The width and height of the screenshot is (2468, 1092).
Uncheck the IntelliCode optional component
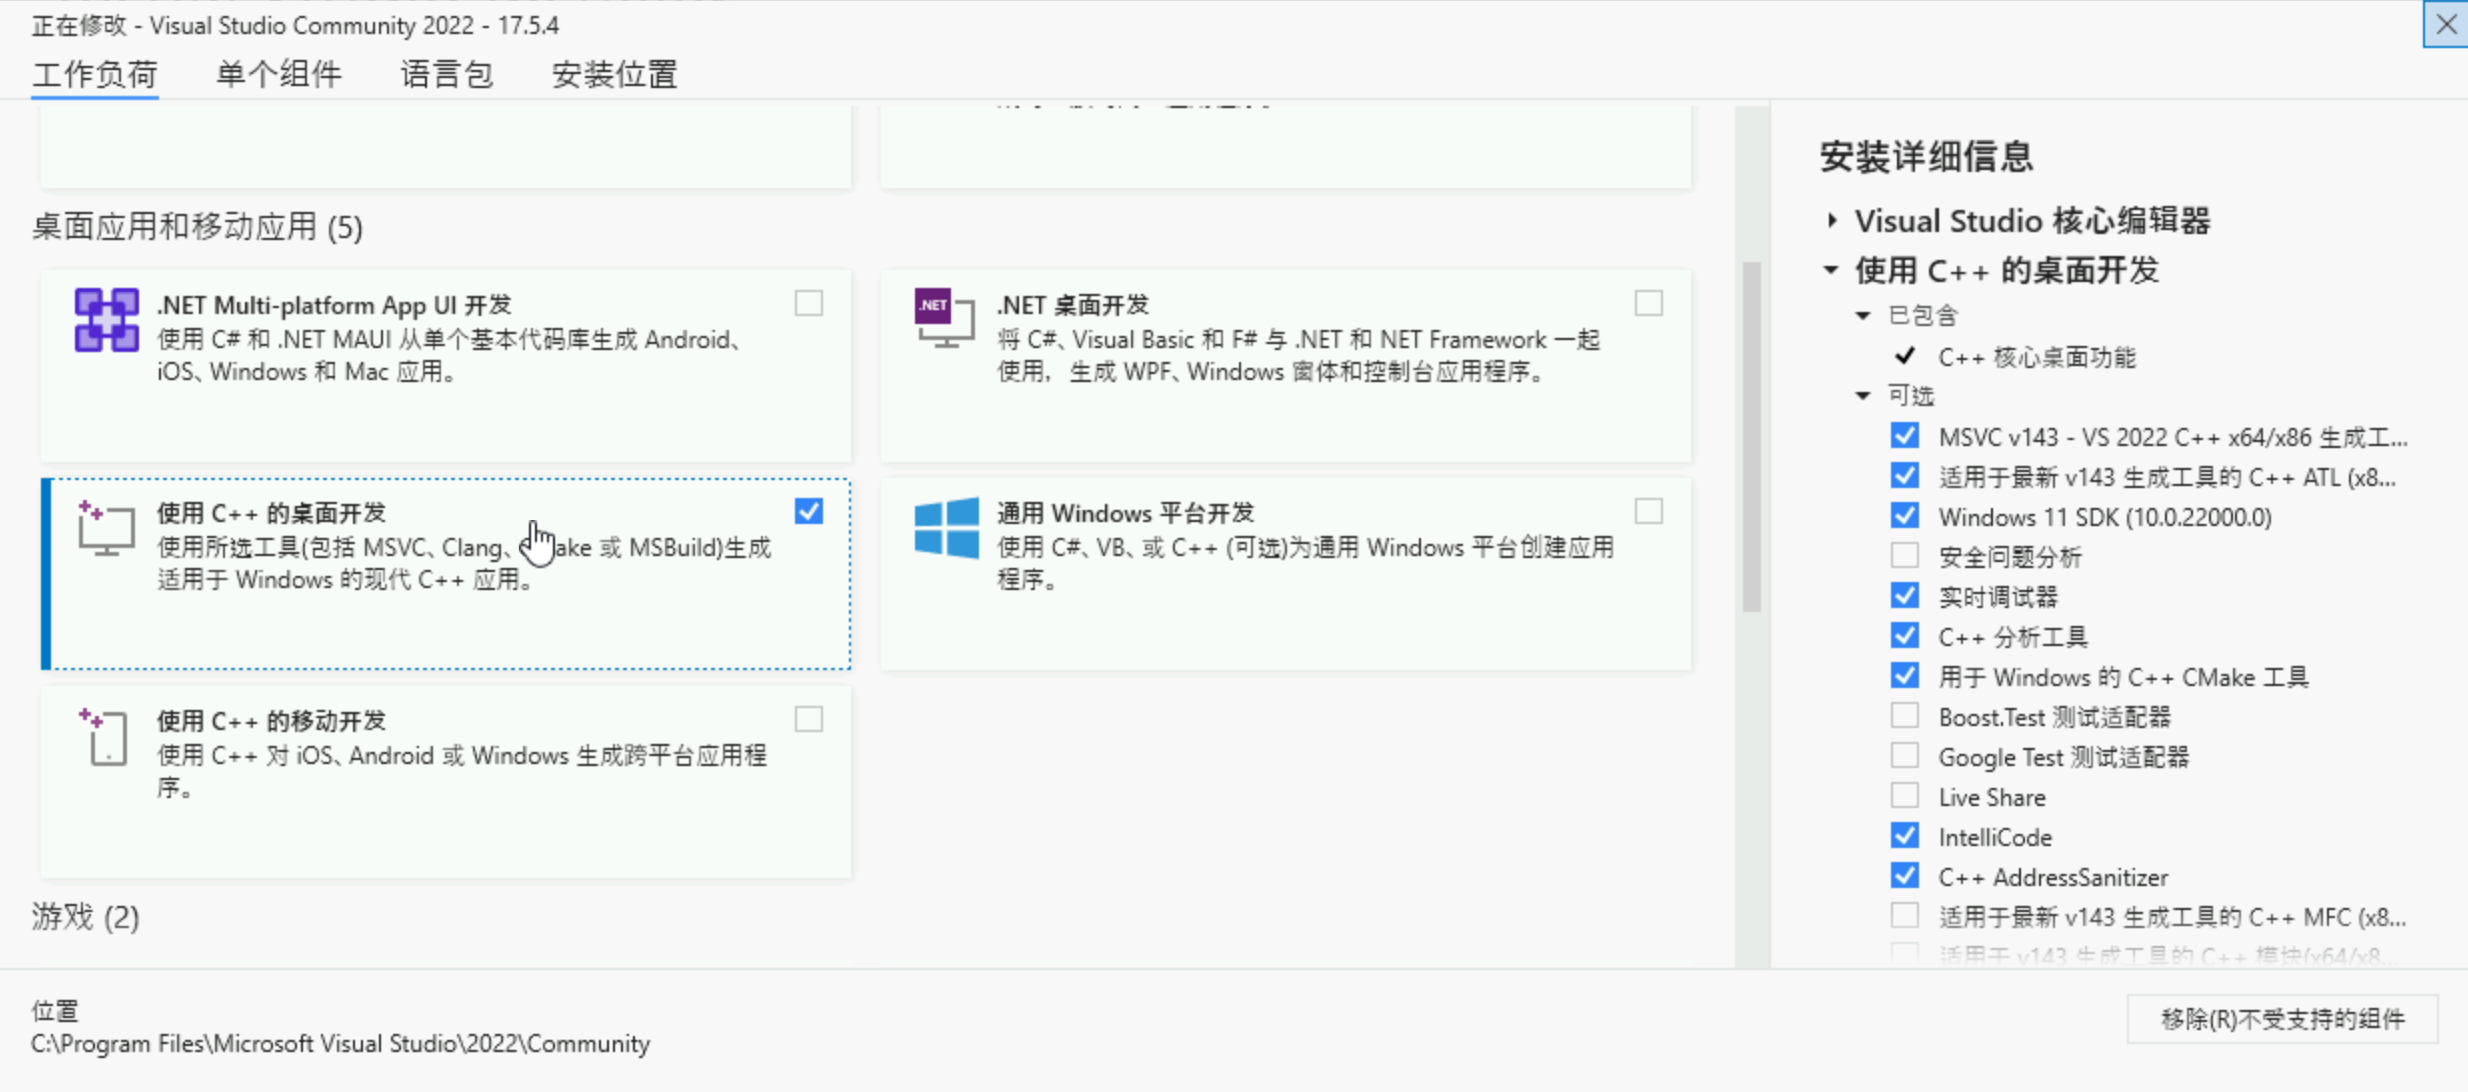pyautogui.click(x=1904, y=836)
